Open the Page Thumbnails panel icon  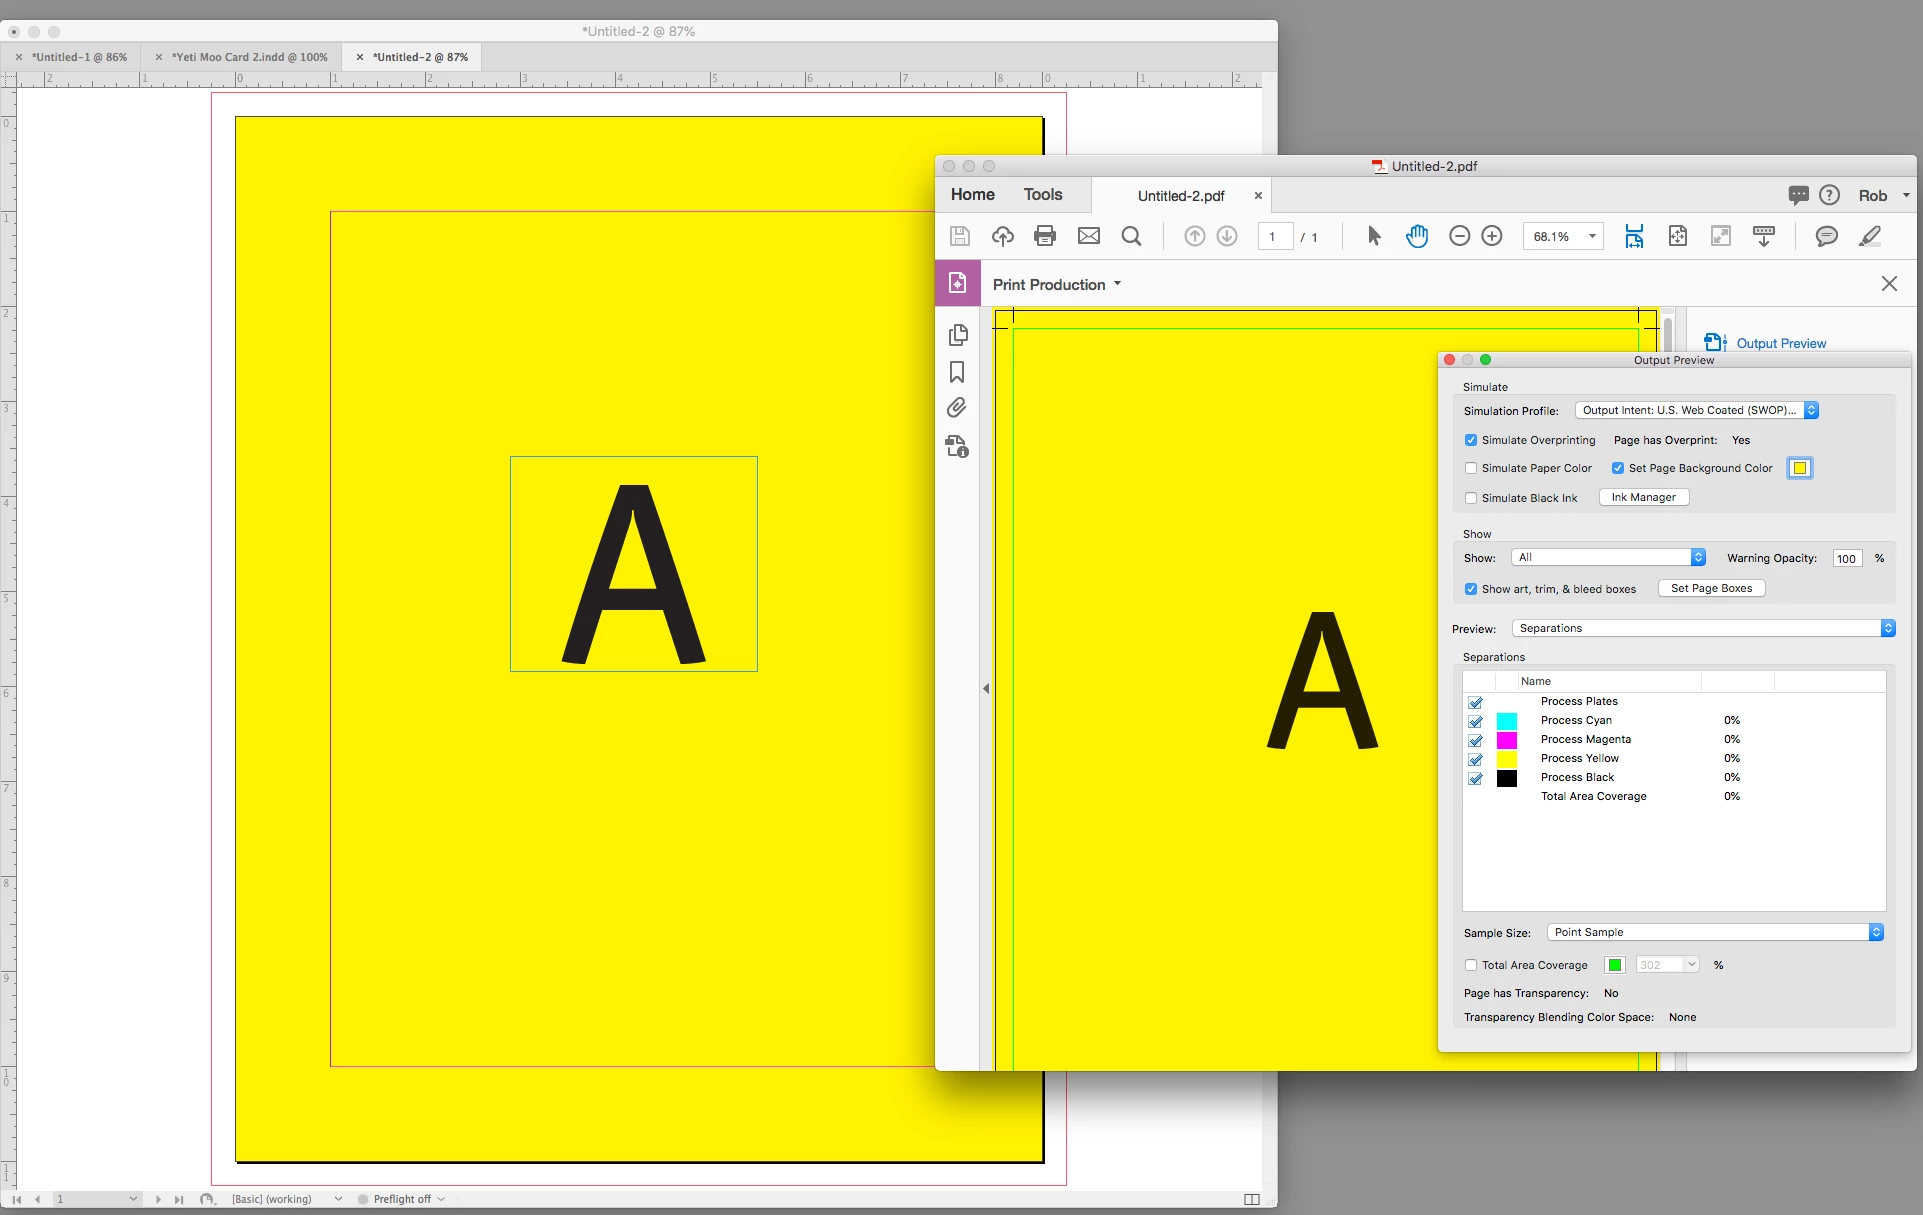[x=957, y=335]
